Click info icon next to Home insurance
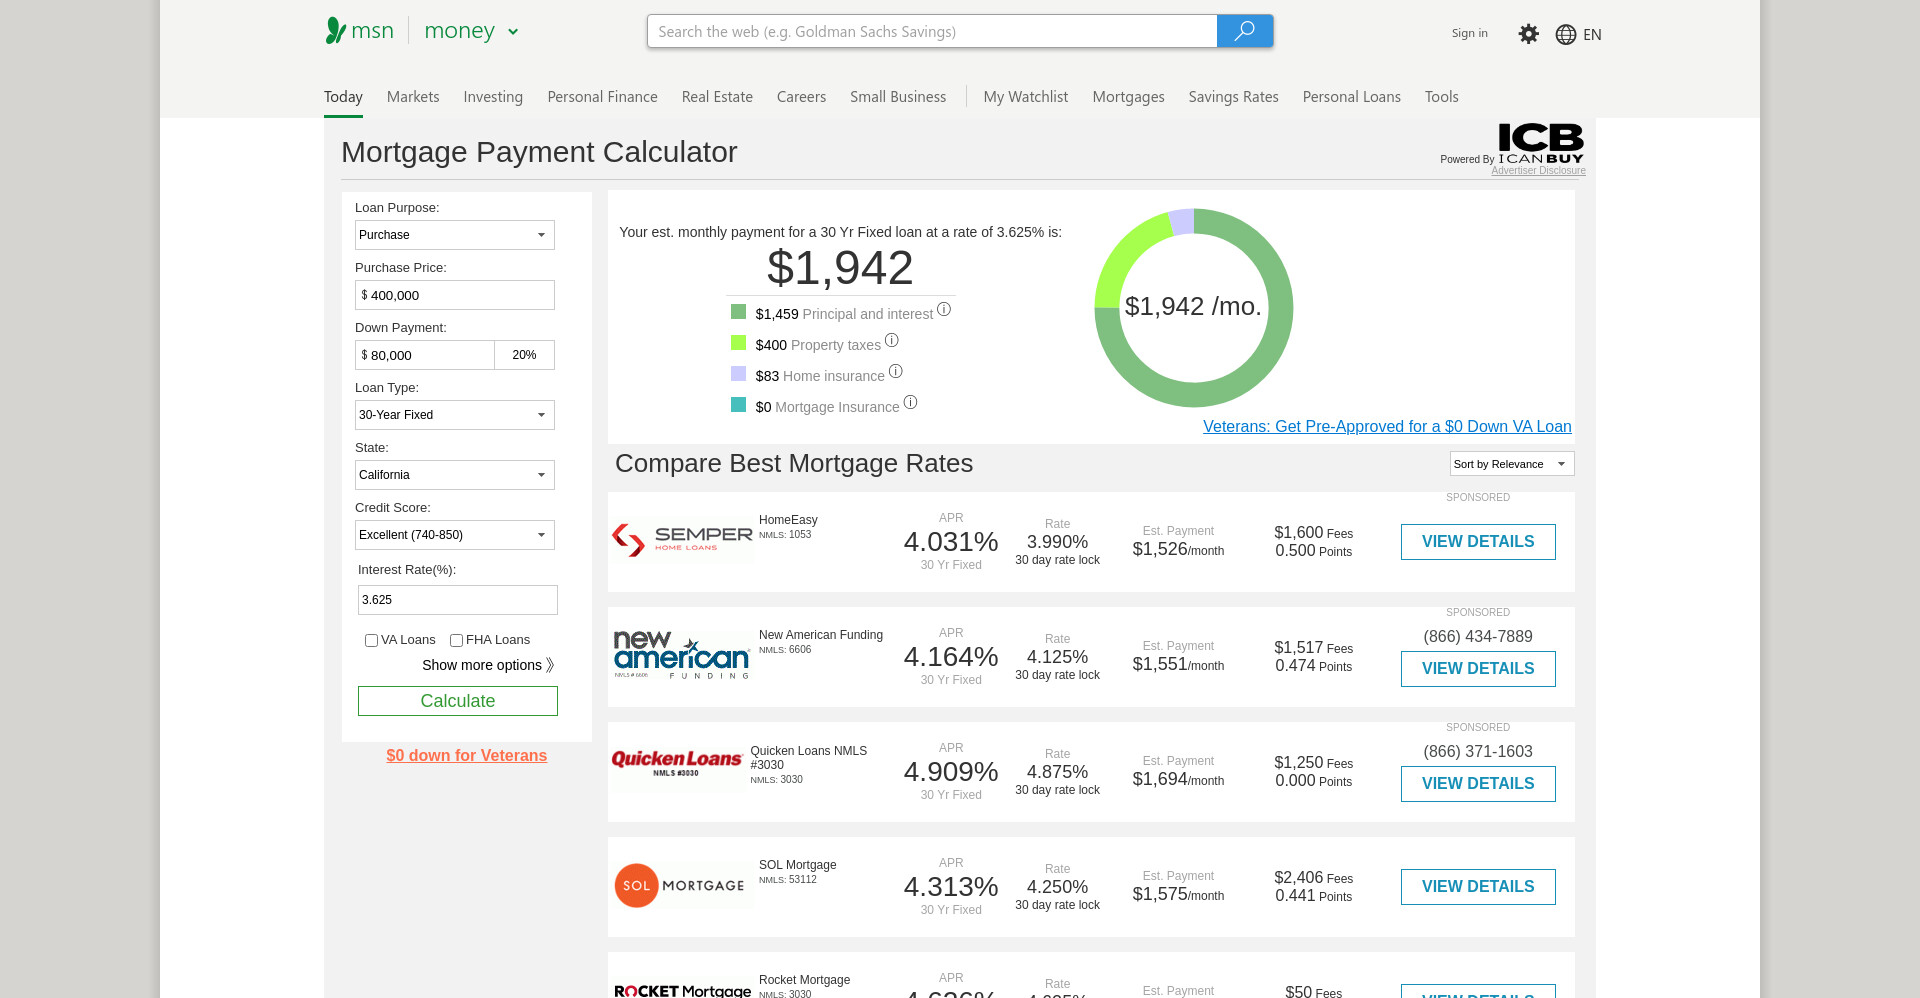The height and width of the screenshot is (998, 1920). point(896,372)
